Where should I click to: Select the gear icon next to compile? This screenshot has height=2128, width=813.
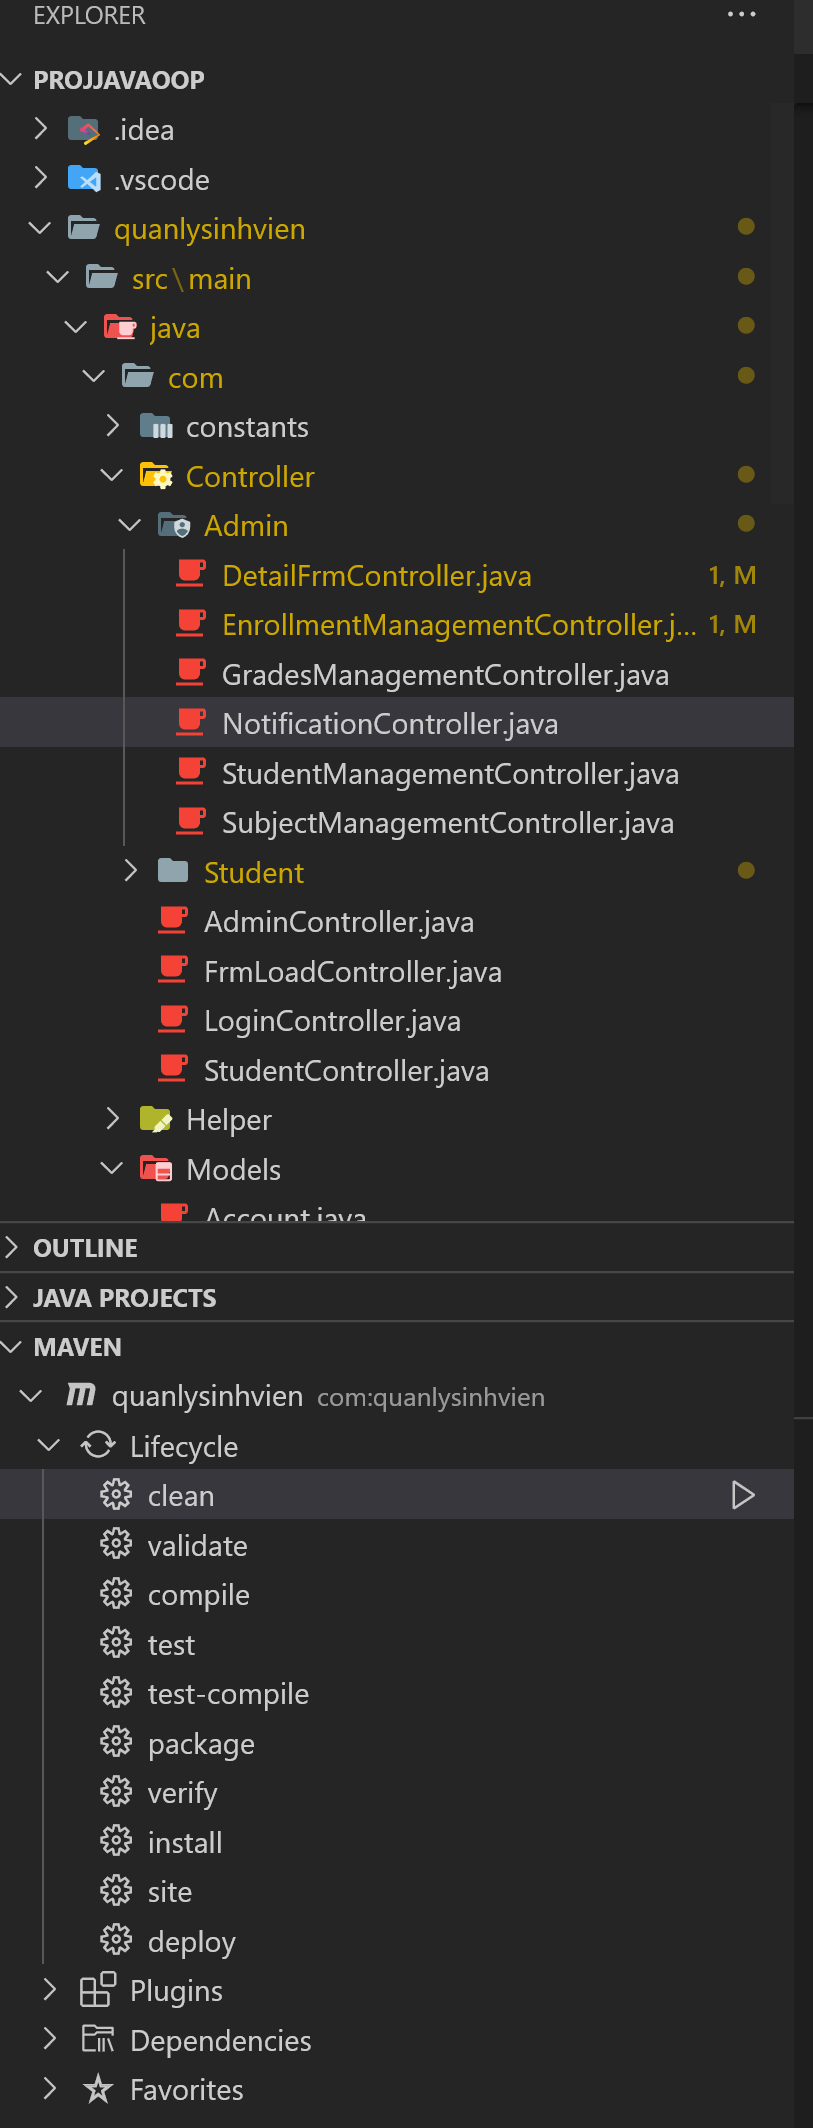pyautogui.click(x=115, y=1594)
